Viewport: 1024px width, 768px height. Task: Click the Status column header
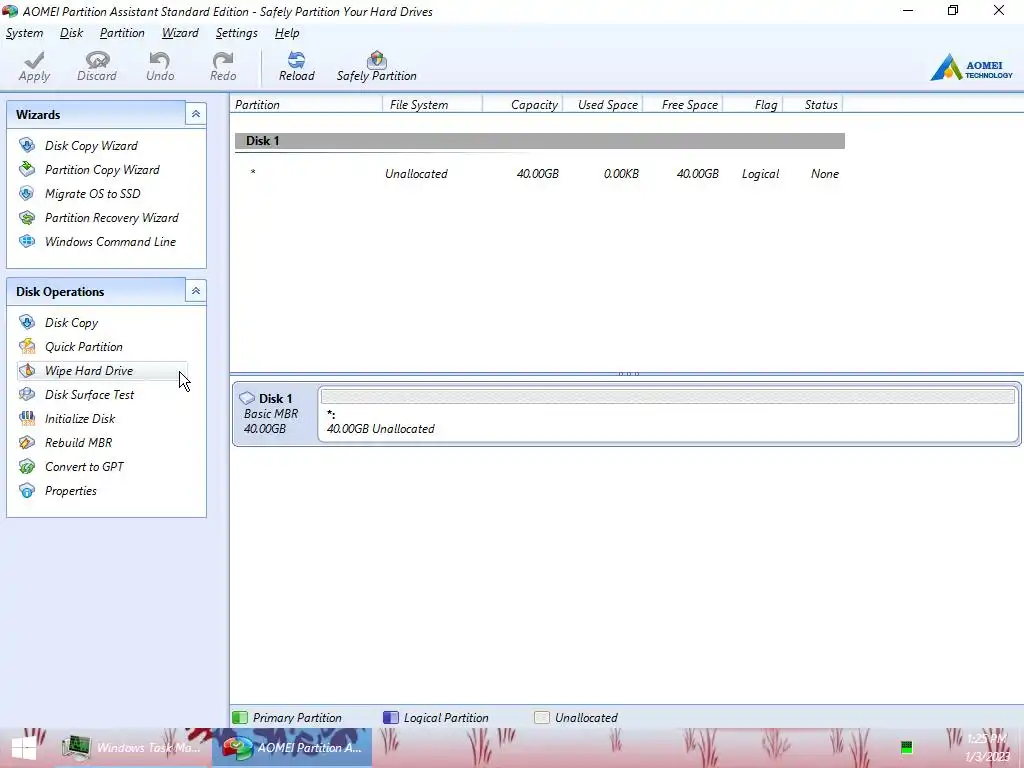point(813,104)
